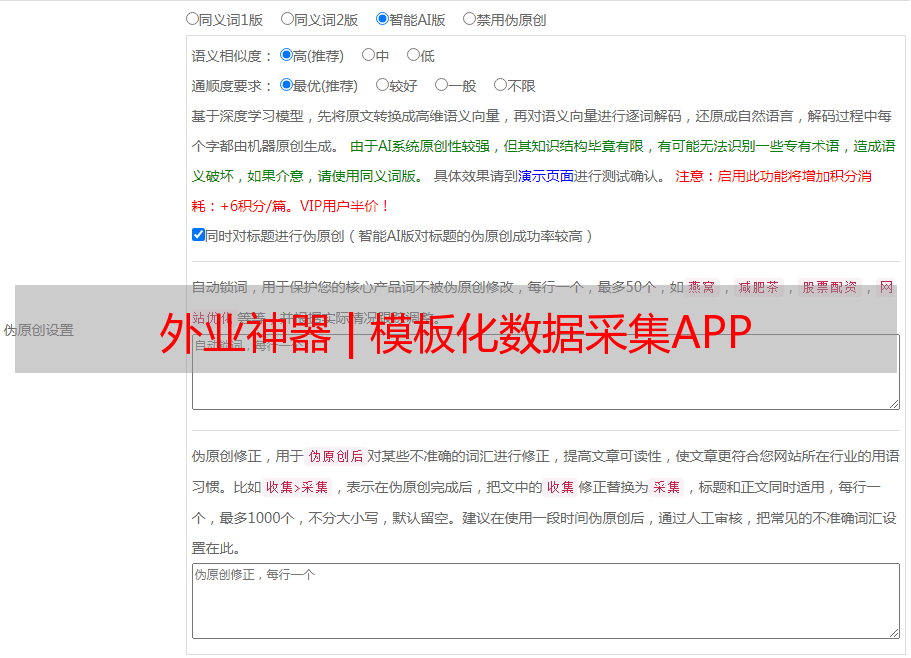Set 语义相似度 to 中
Viewport: 911px width, 658px height.
[x=368, y=55]
